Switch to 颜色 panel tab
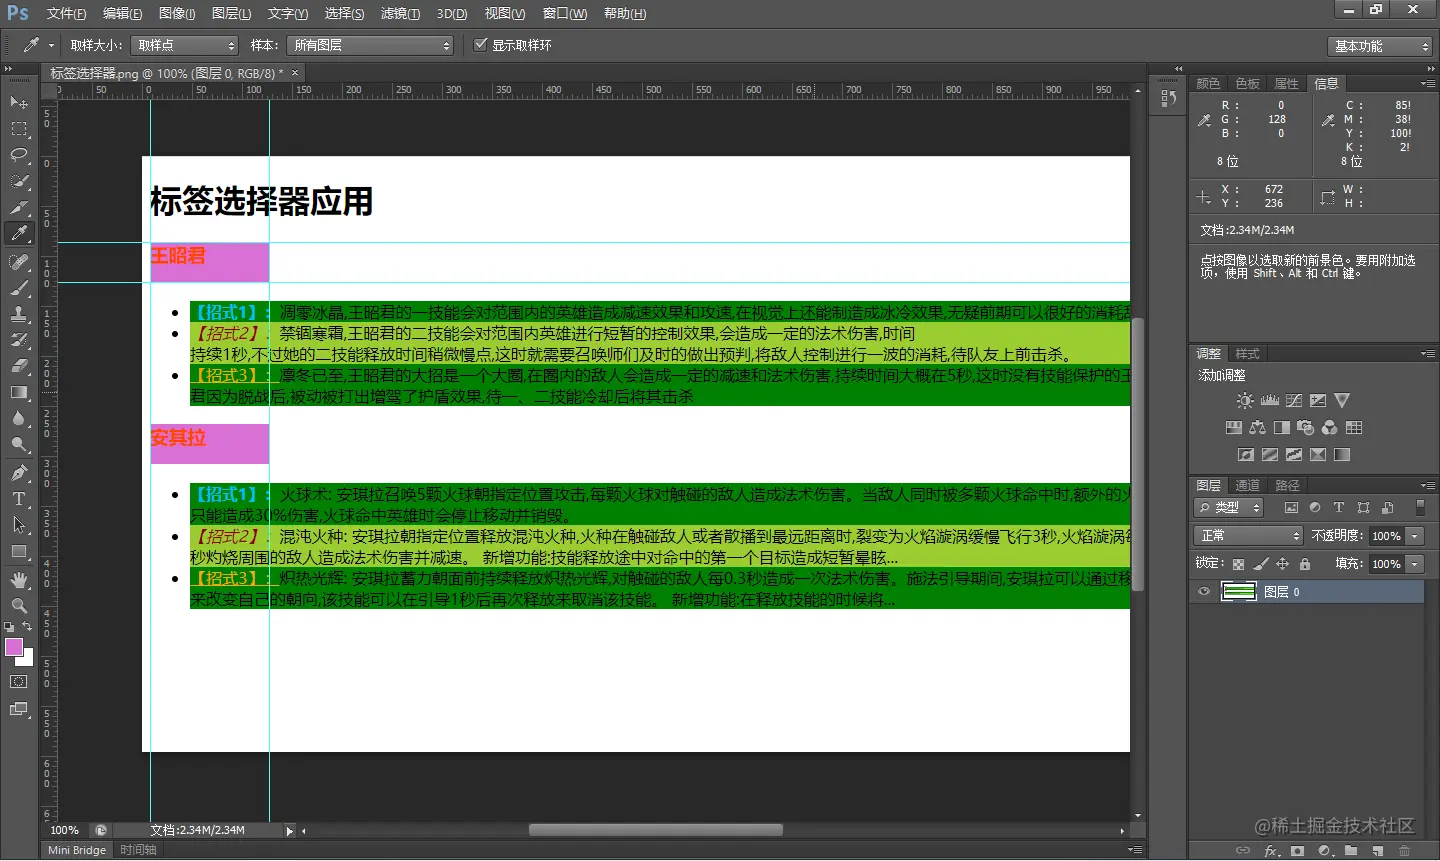1440x861 pixels. pyautogui.click(x=1208, y=83)
